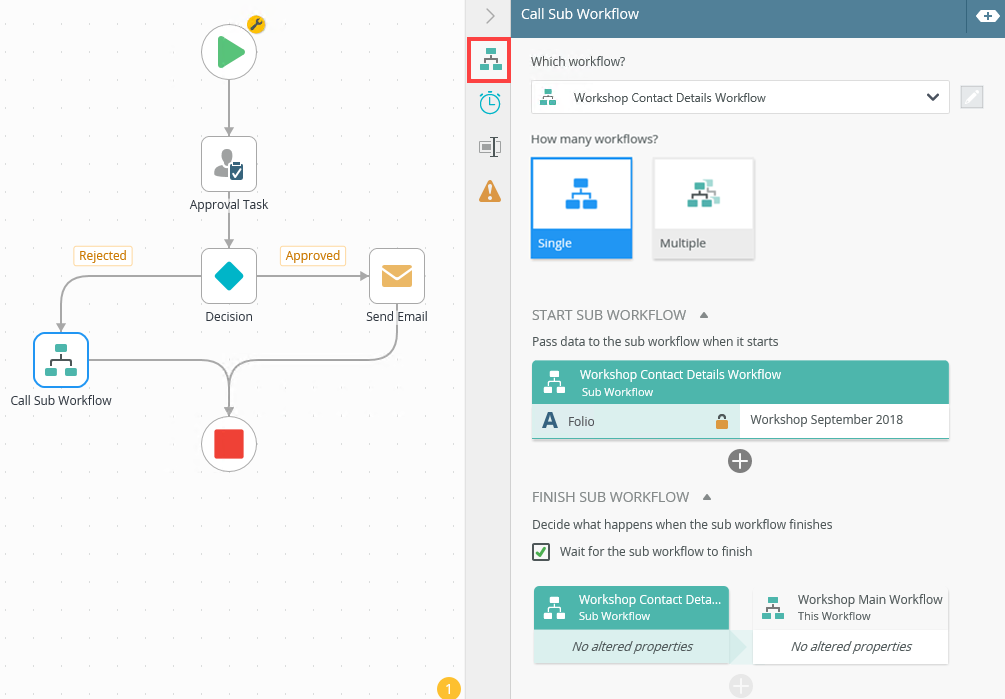Choose the Multiple workflows option

703,208
